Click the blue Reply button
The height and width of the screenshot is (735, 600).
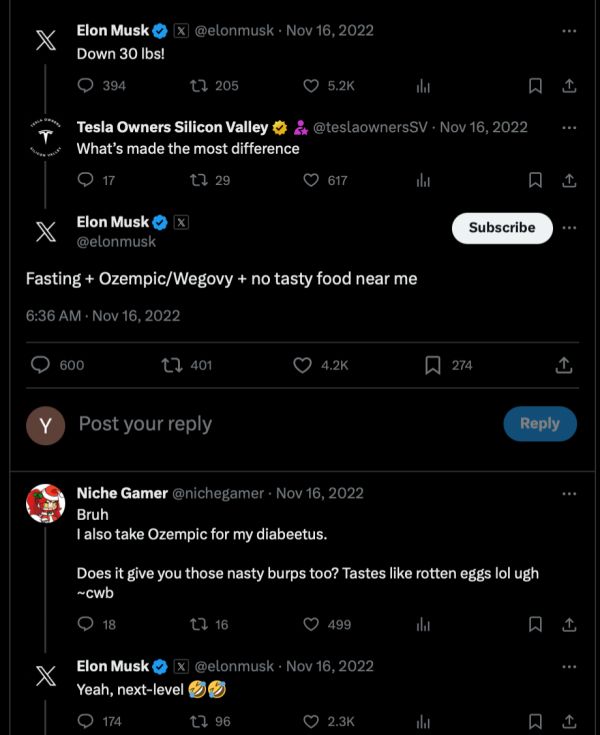click(x=539, y=423)
